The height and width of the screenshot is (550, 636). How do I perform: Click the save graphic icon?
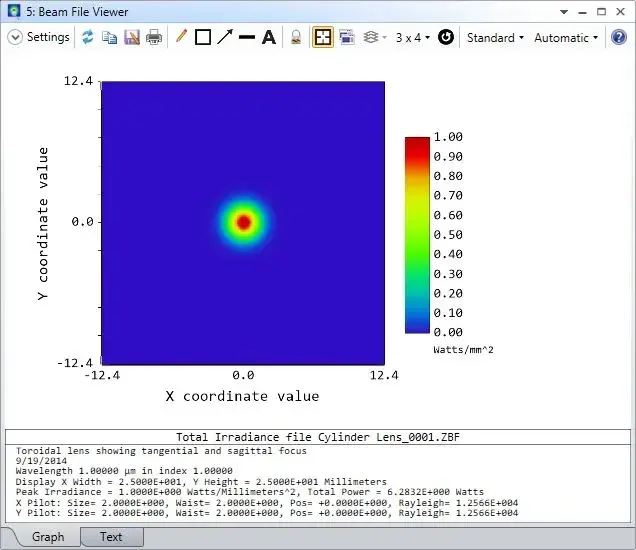(132, 37)
